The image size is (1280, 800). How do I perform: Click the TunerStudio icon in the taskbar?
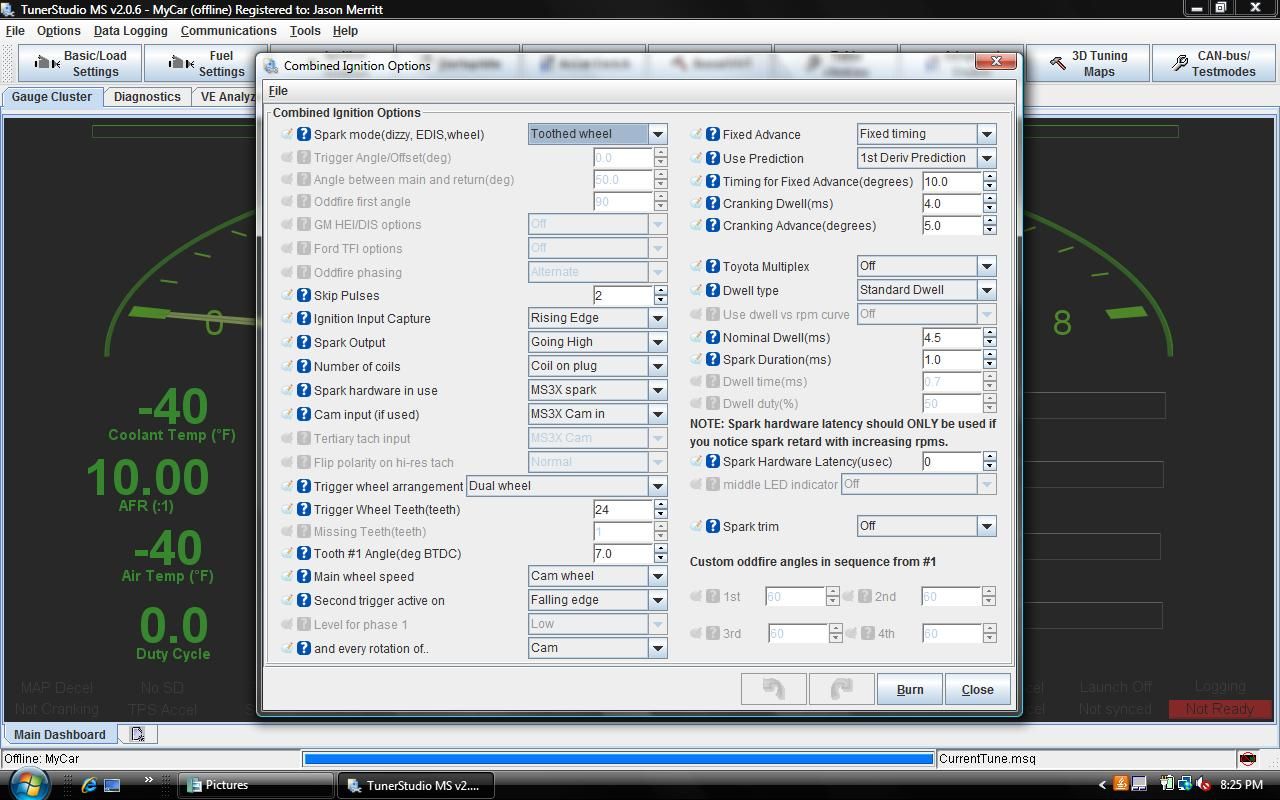point(352,785)
